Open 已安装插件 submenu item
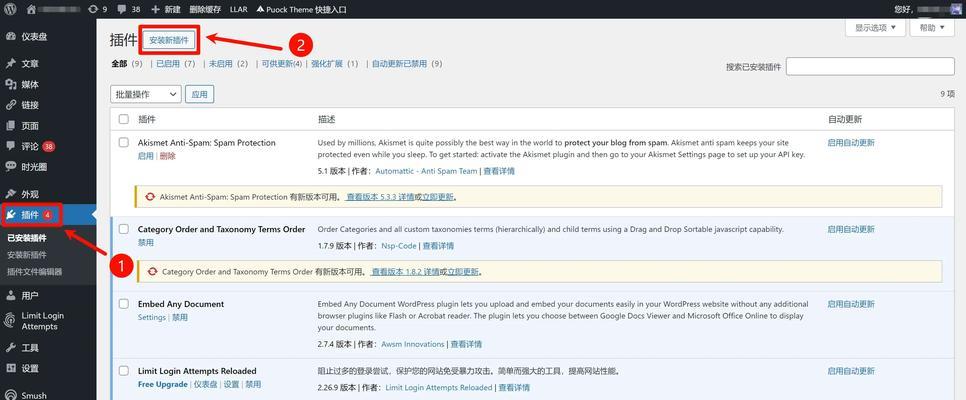 (x=27, y=238)
